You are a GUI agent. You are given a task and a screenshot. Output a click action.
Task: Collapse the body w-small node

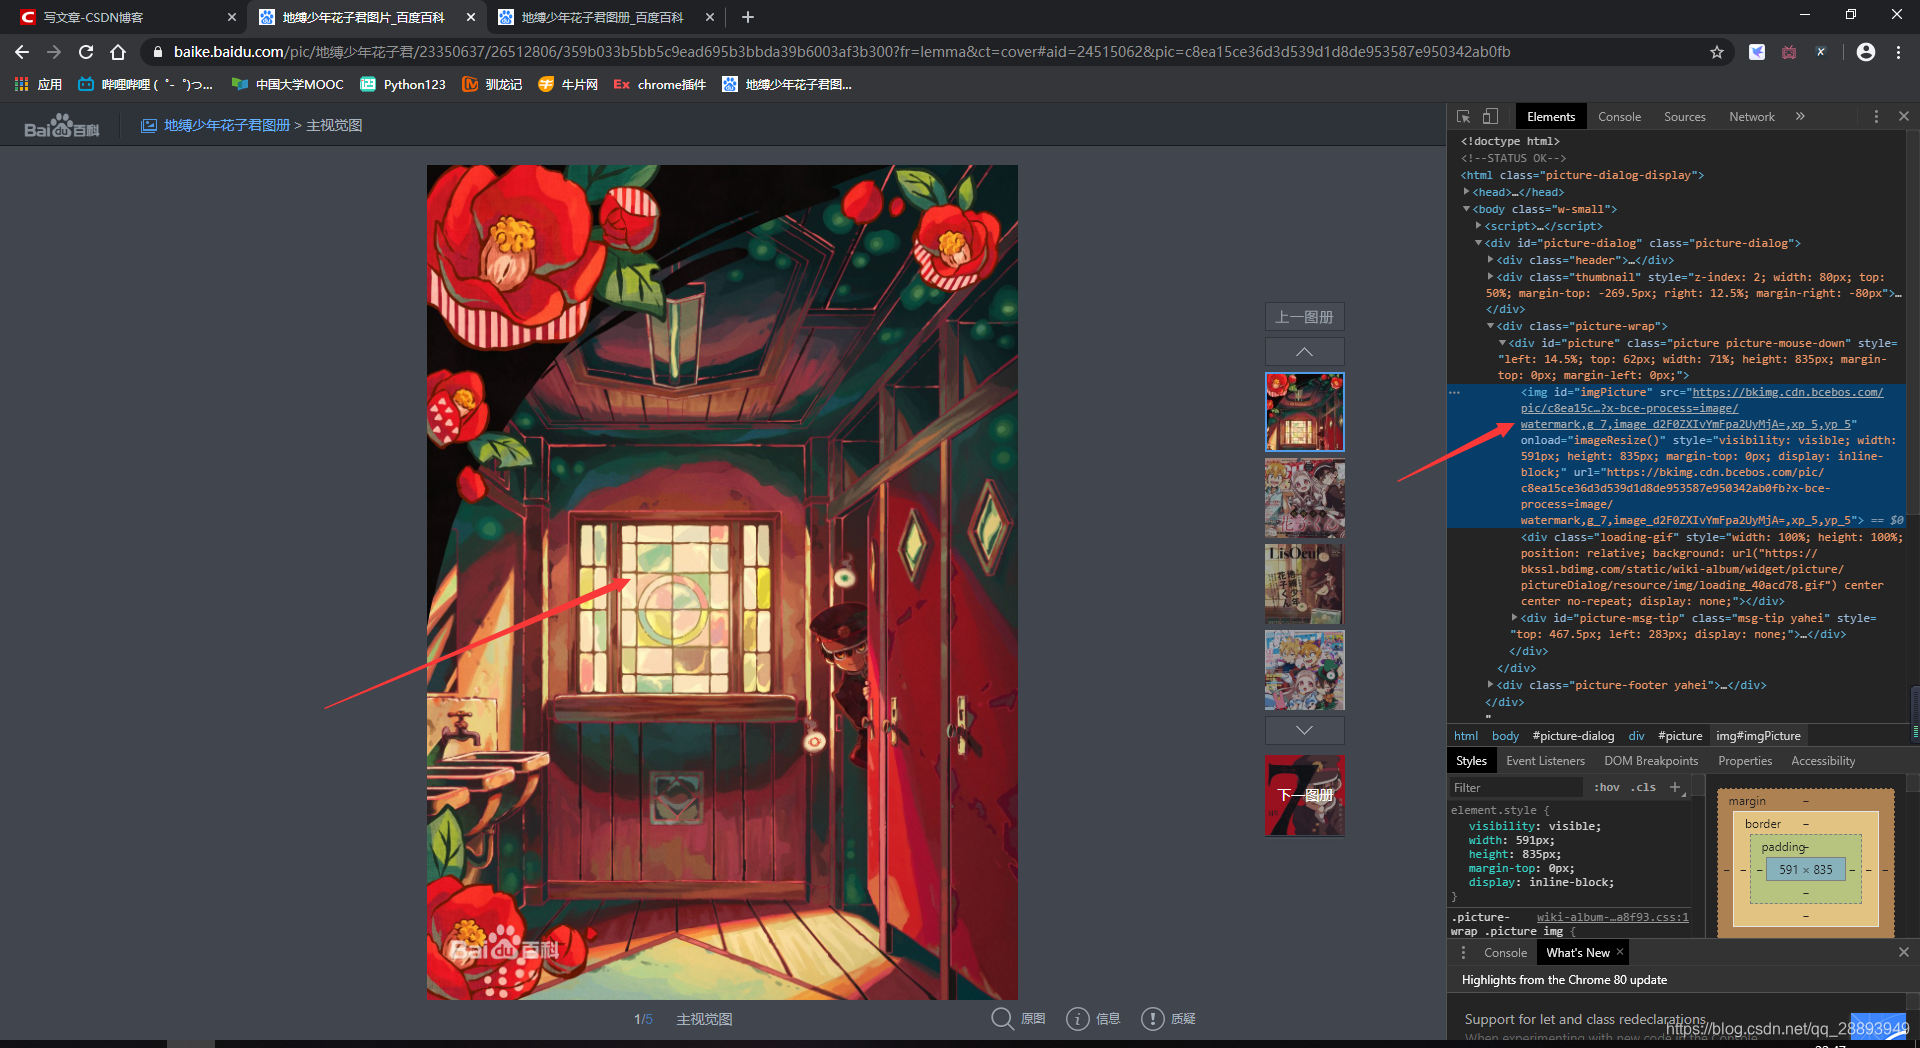[x=1467, y=209]
